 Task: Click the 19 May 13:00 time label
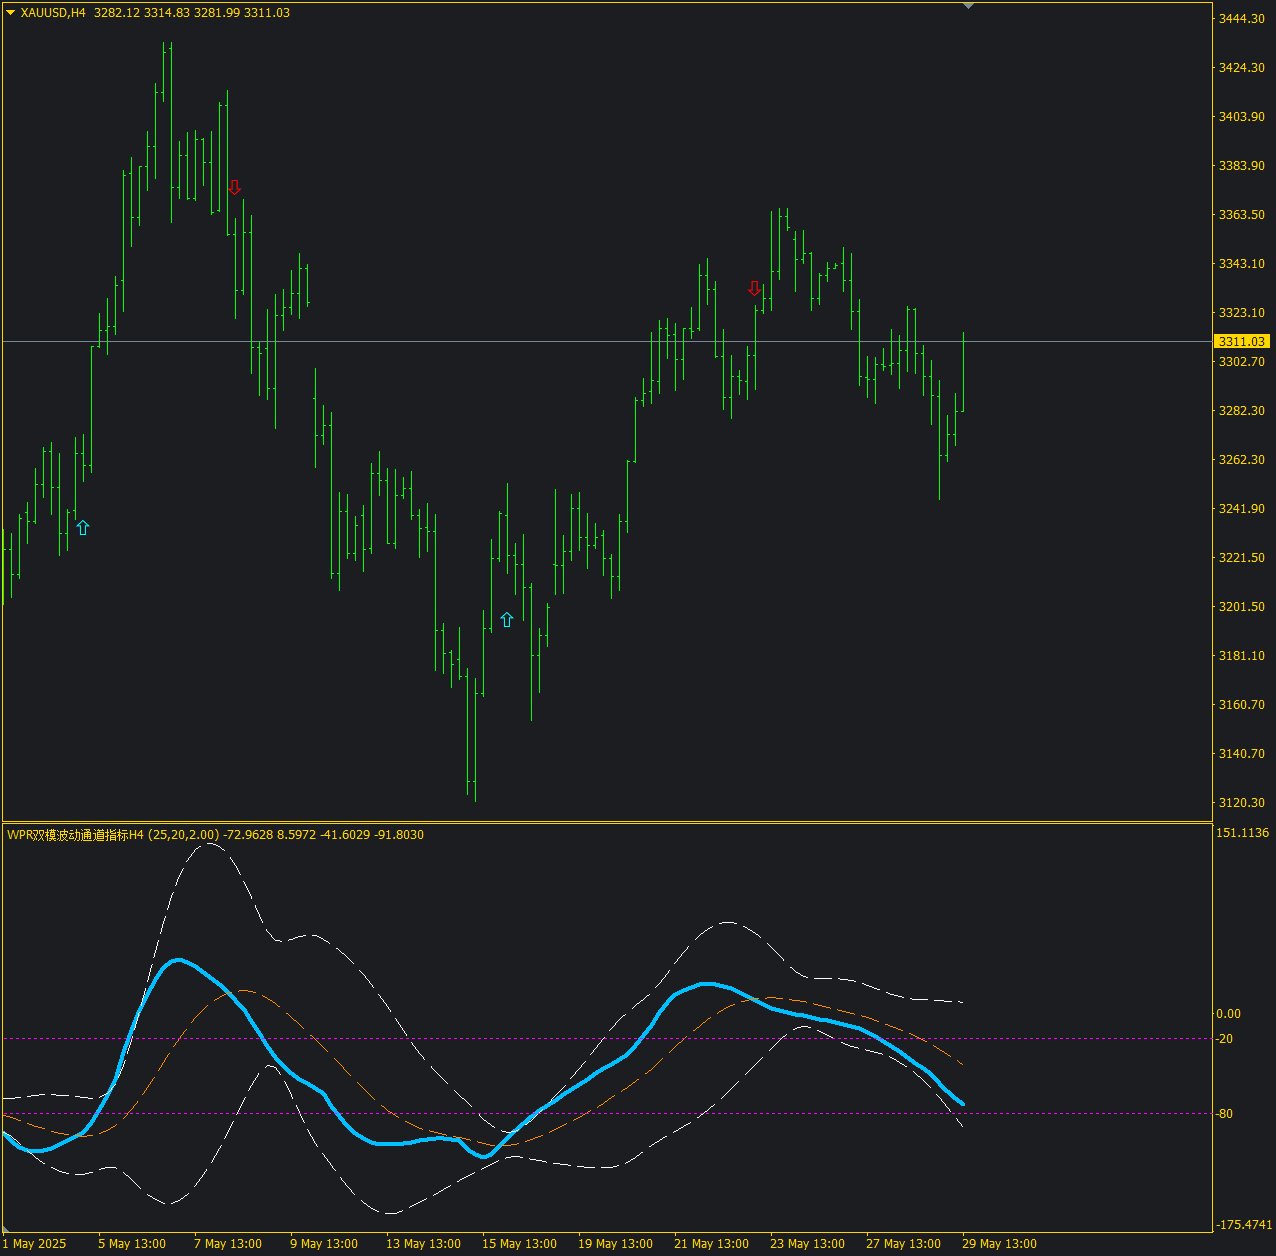click(615, 1244)
